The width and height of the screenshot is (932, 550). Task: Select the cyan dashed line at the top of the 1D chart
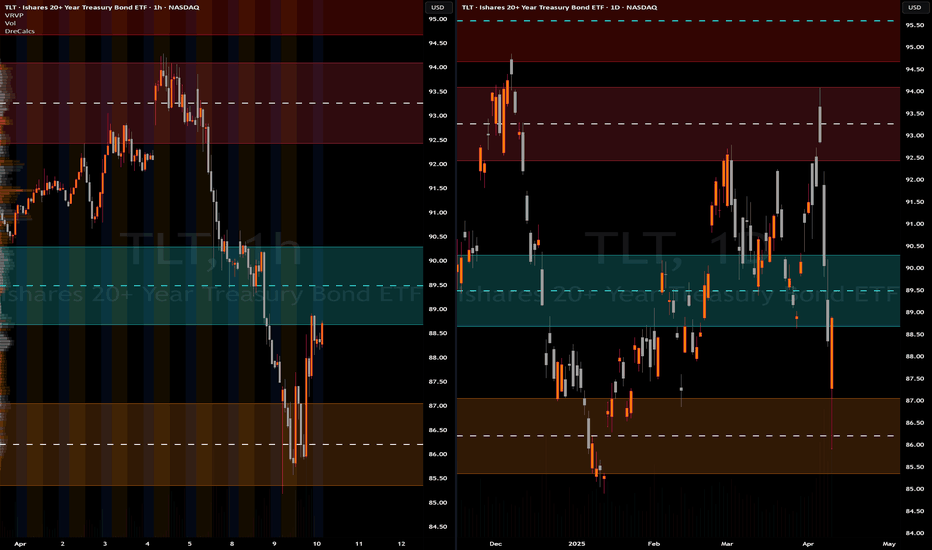[x=678, y=21]
